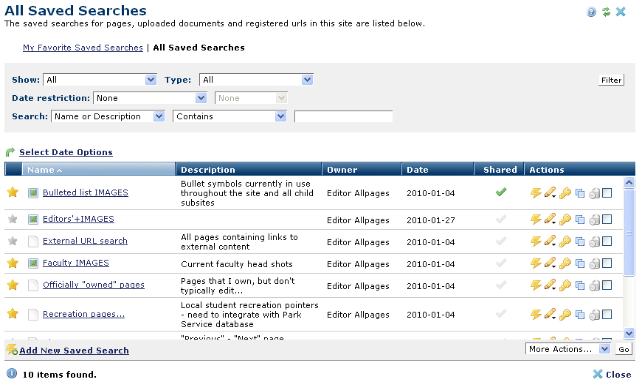Tick the checkbox for Bulleted list IMAGES row
The height and width of the screenshot is (382, 642).
coord(607,193)
